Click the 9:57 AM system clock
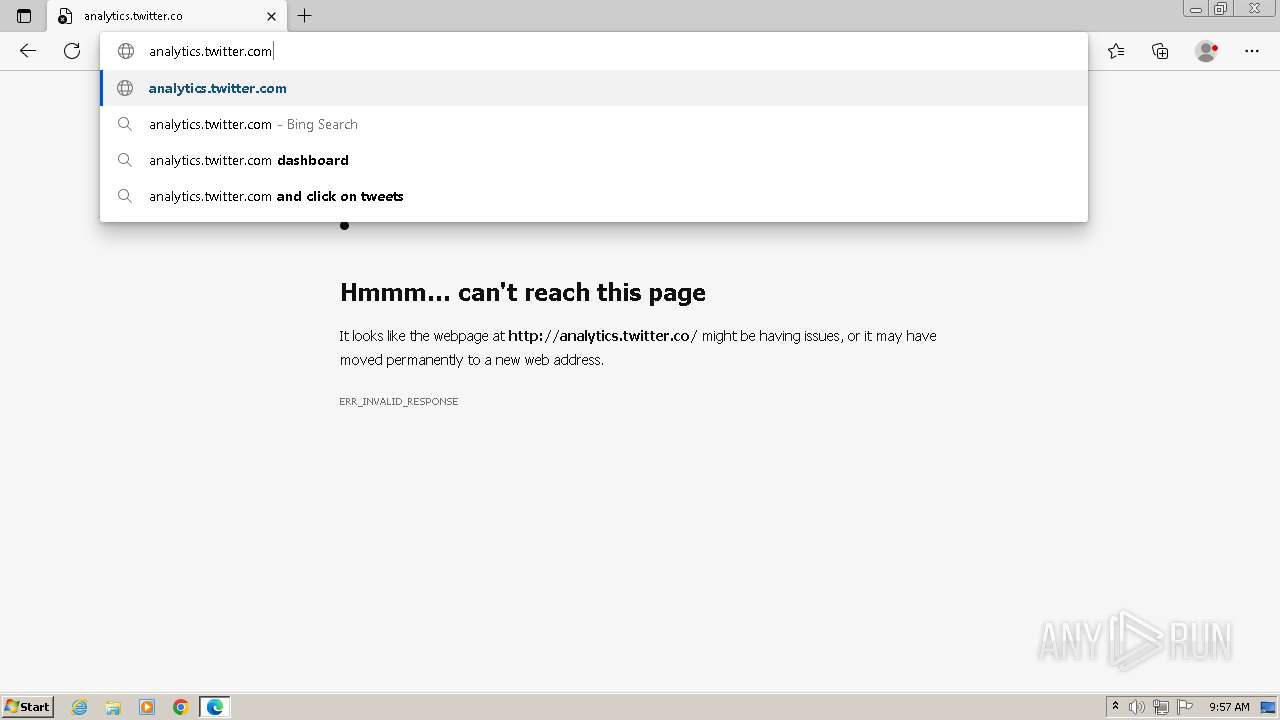The width and height of the screenshot is (1280, 720). point(1229,707)
